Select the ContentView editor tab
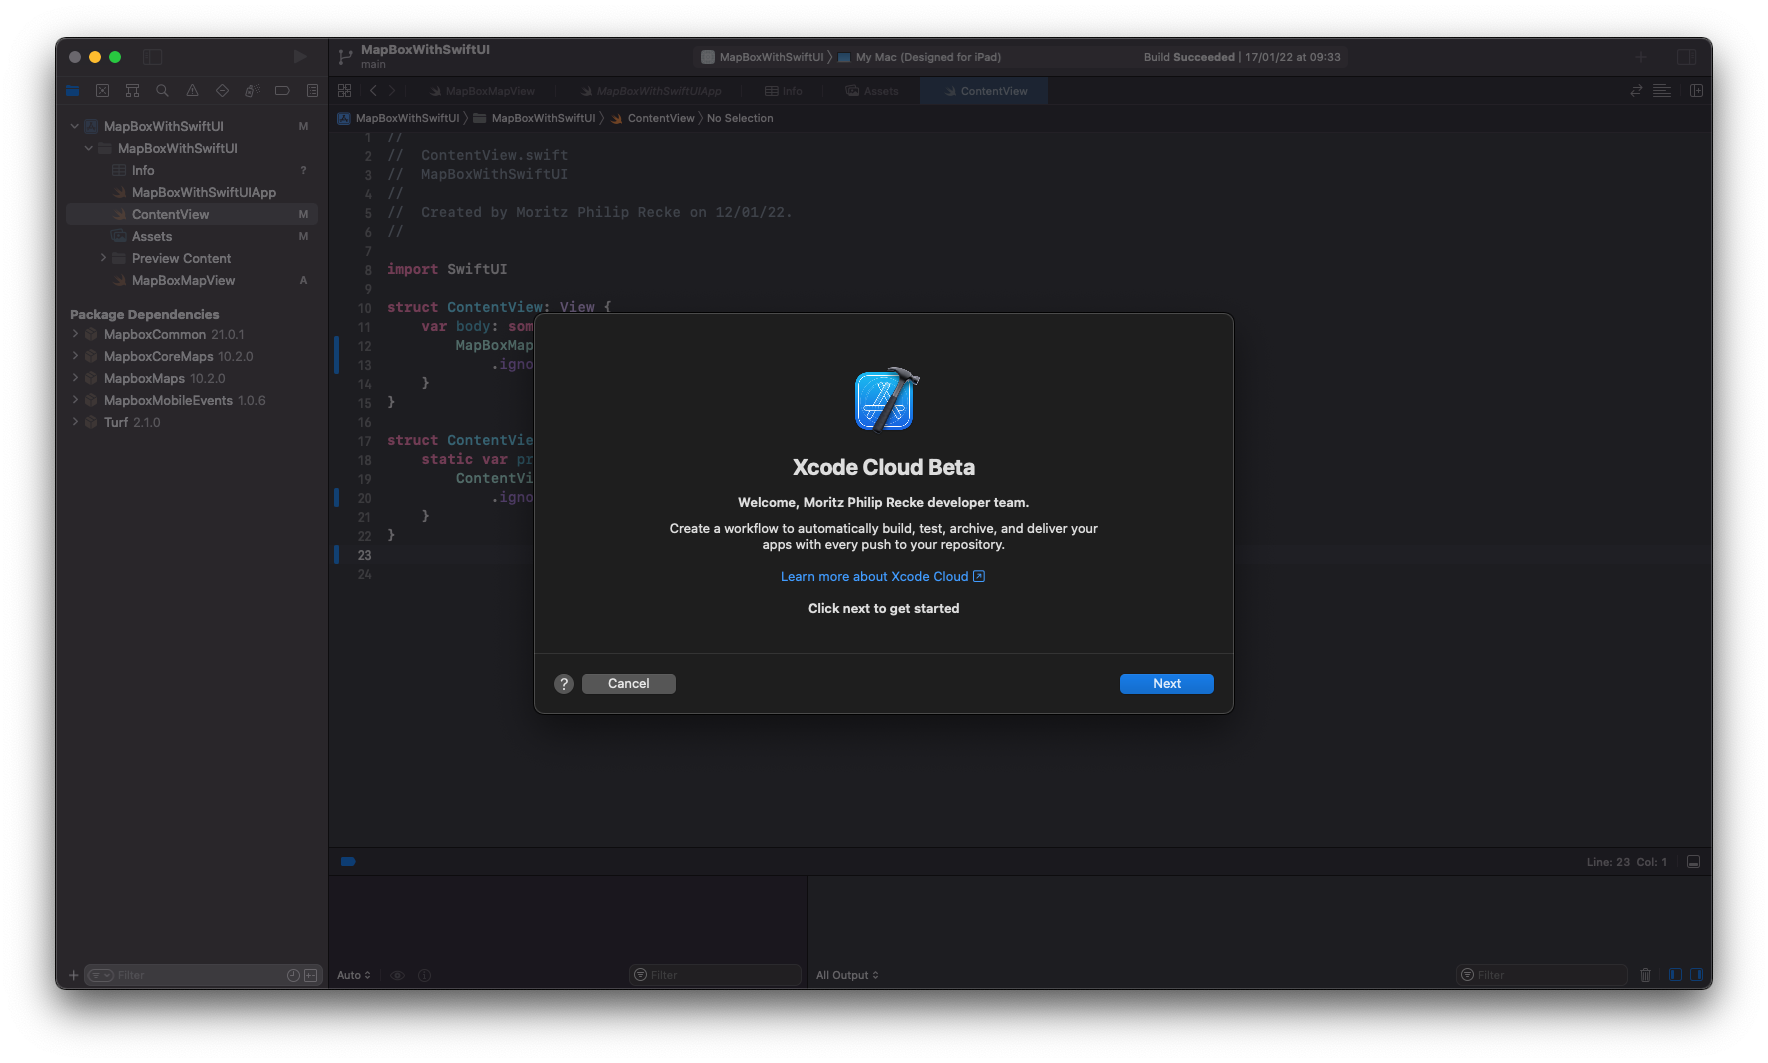 (x=985, y=91)
